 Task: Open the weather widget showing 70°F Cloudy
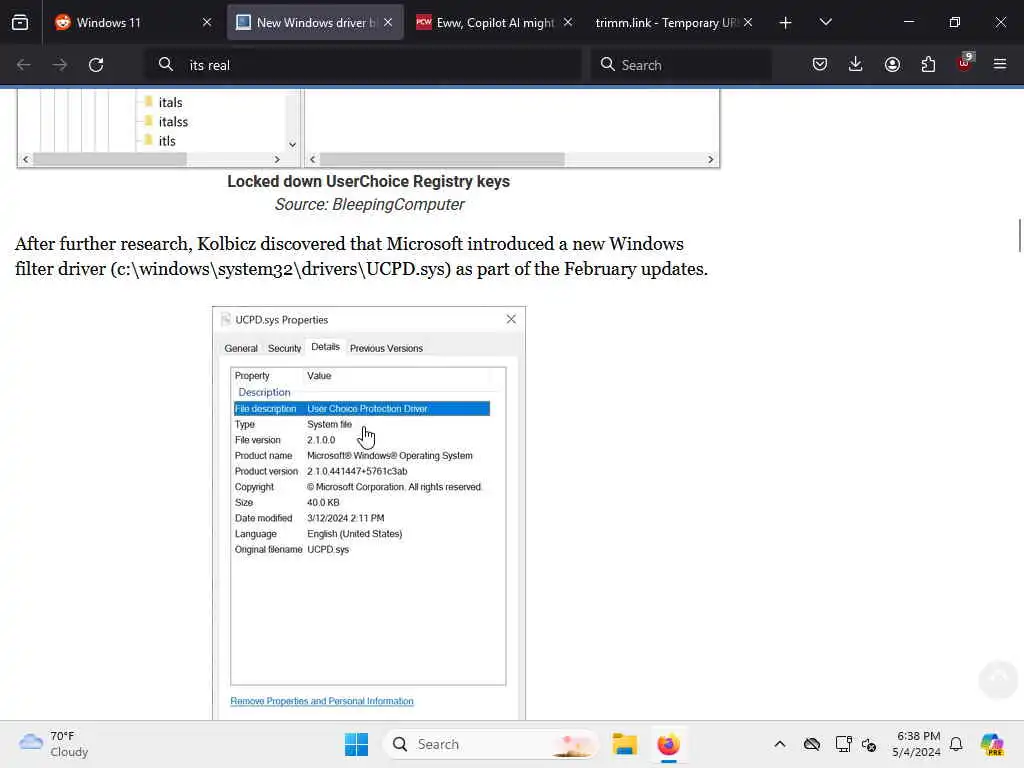54,744
